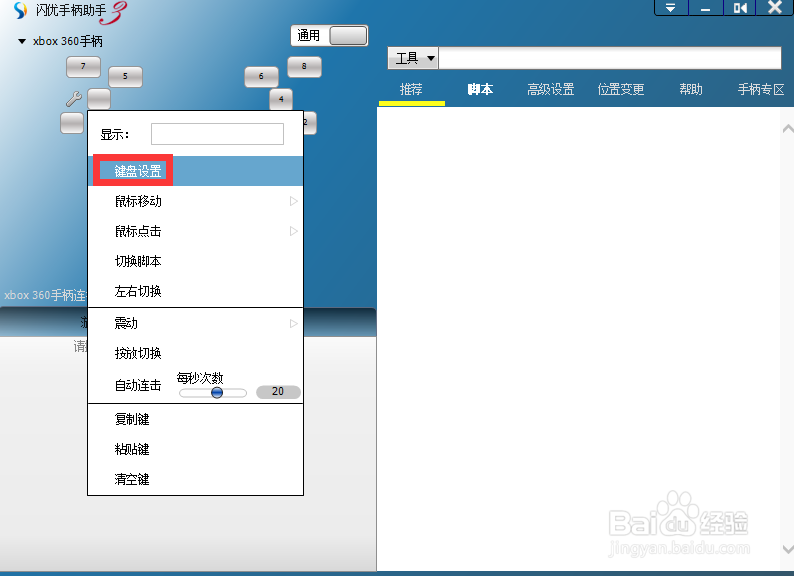794x576 pixels.
Task: Collapse the xbox 360手柄 tree
Action: [x=22, y=42]
